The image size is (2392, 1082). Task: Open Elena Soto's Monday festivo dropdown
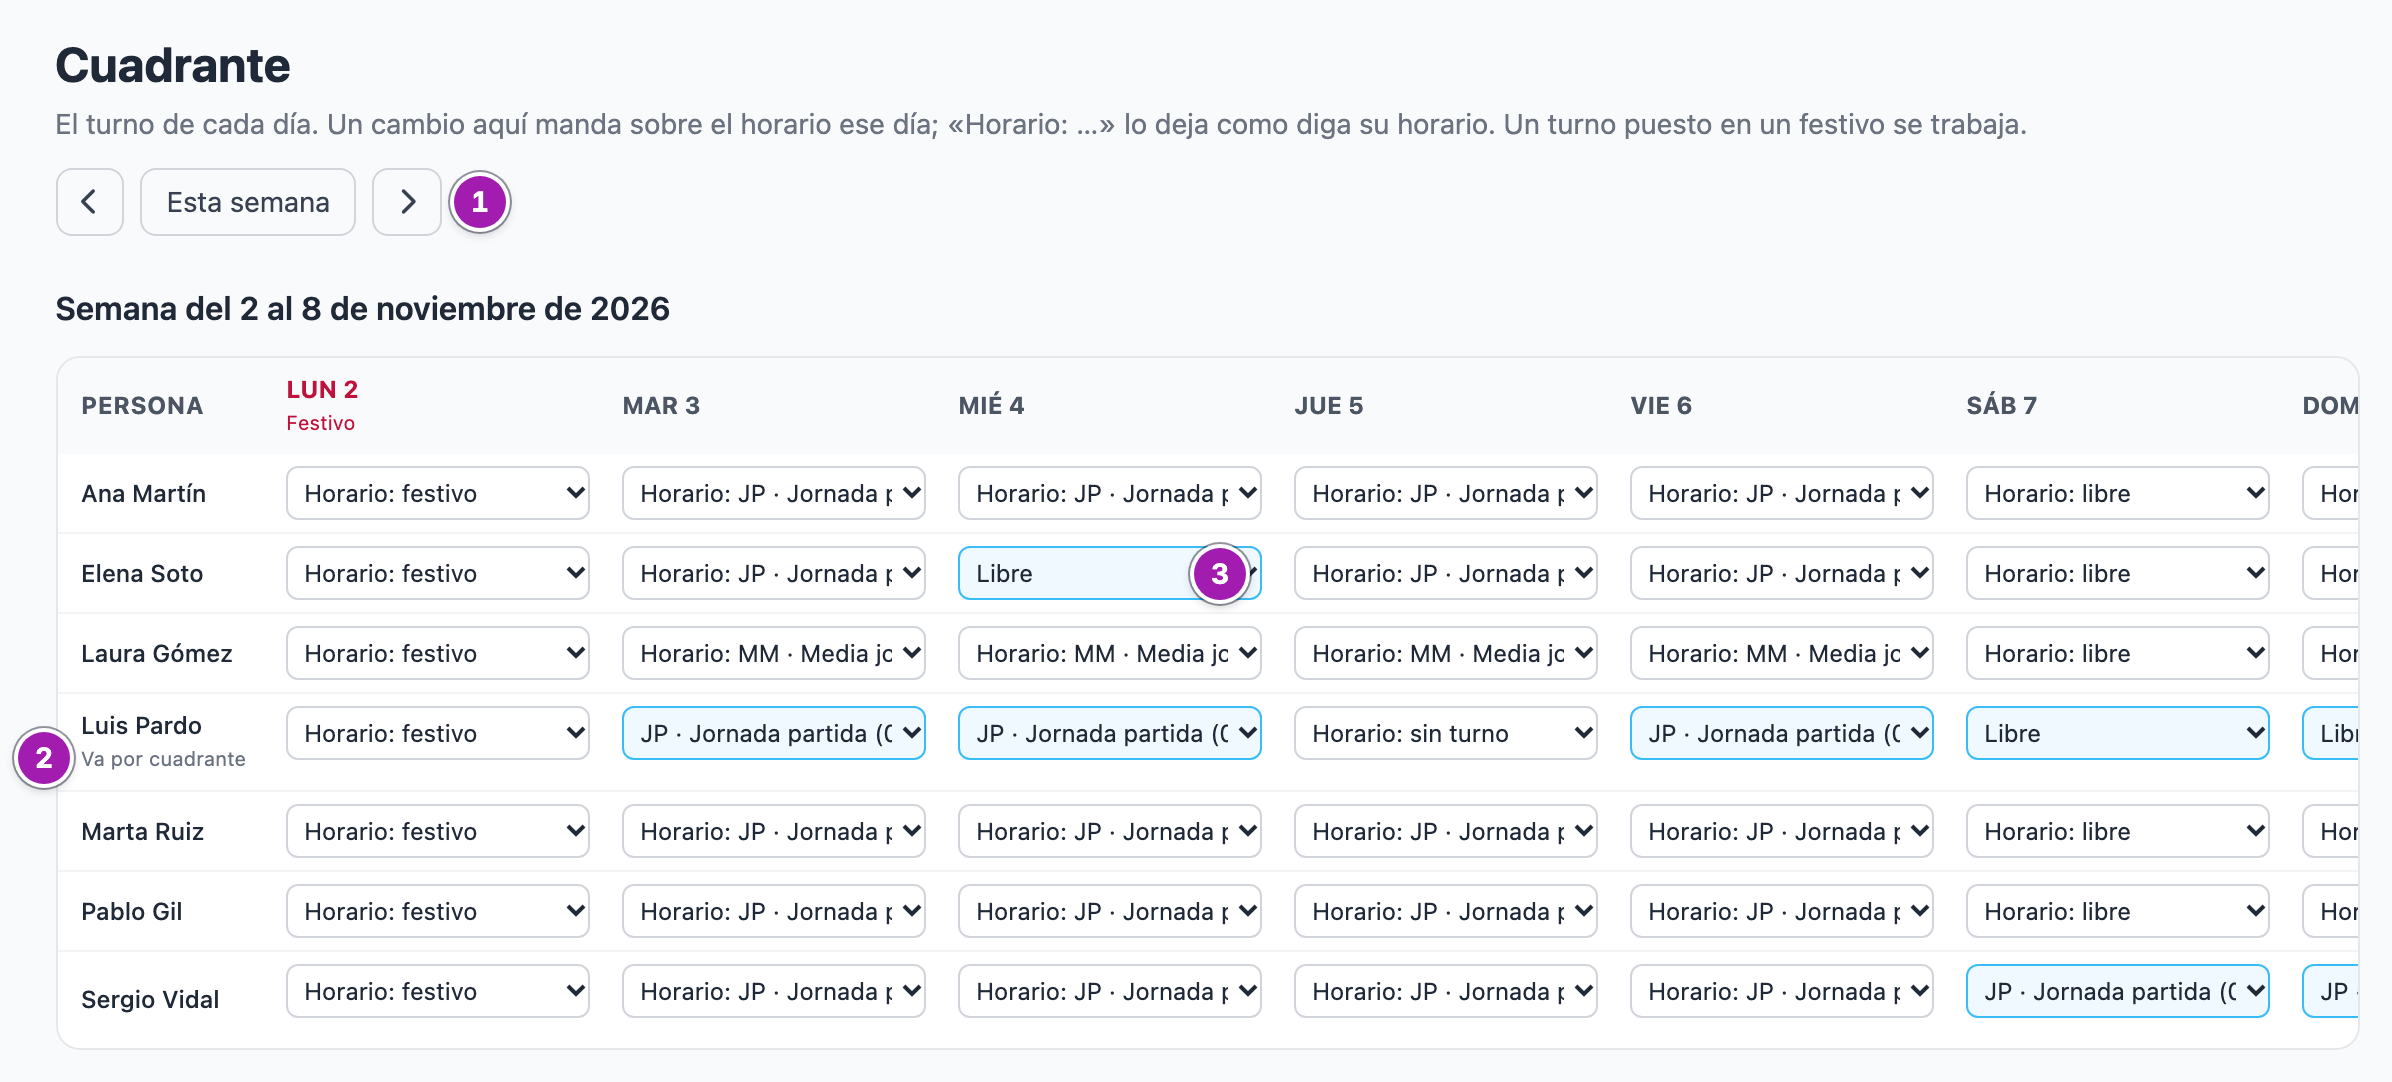tap(438, 573)
